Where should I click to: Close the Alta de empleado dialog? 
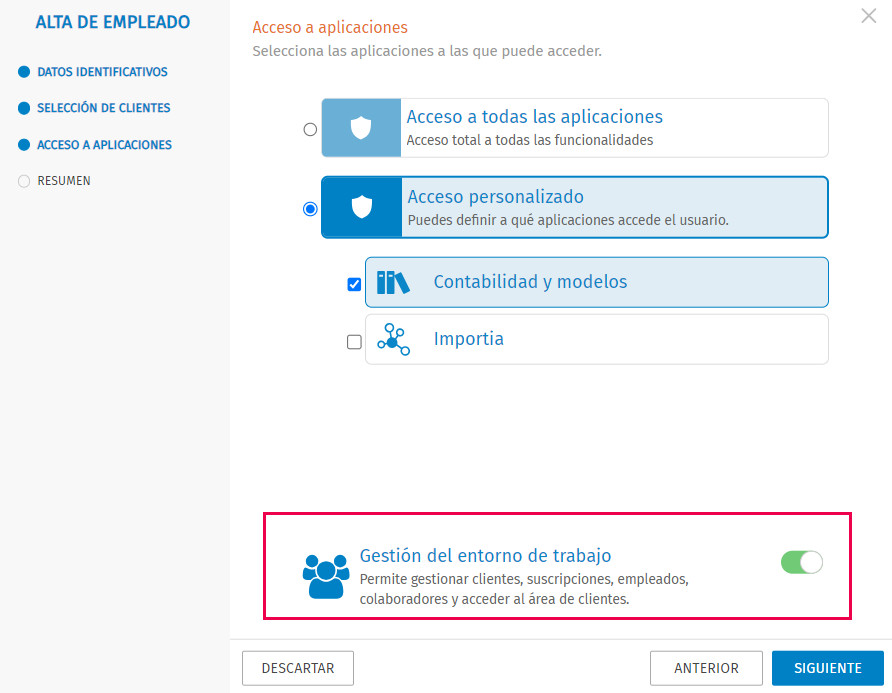pos(868,16)
